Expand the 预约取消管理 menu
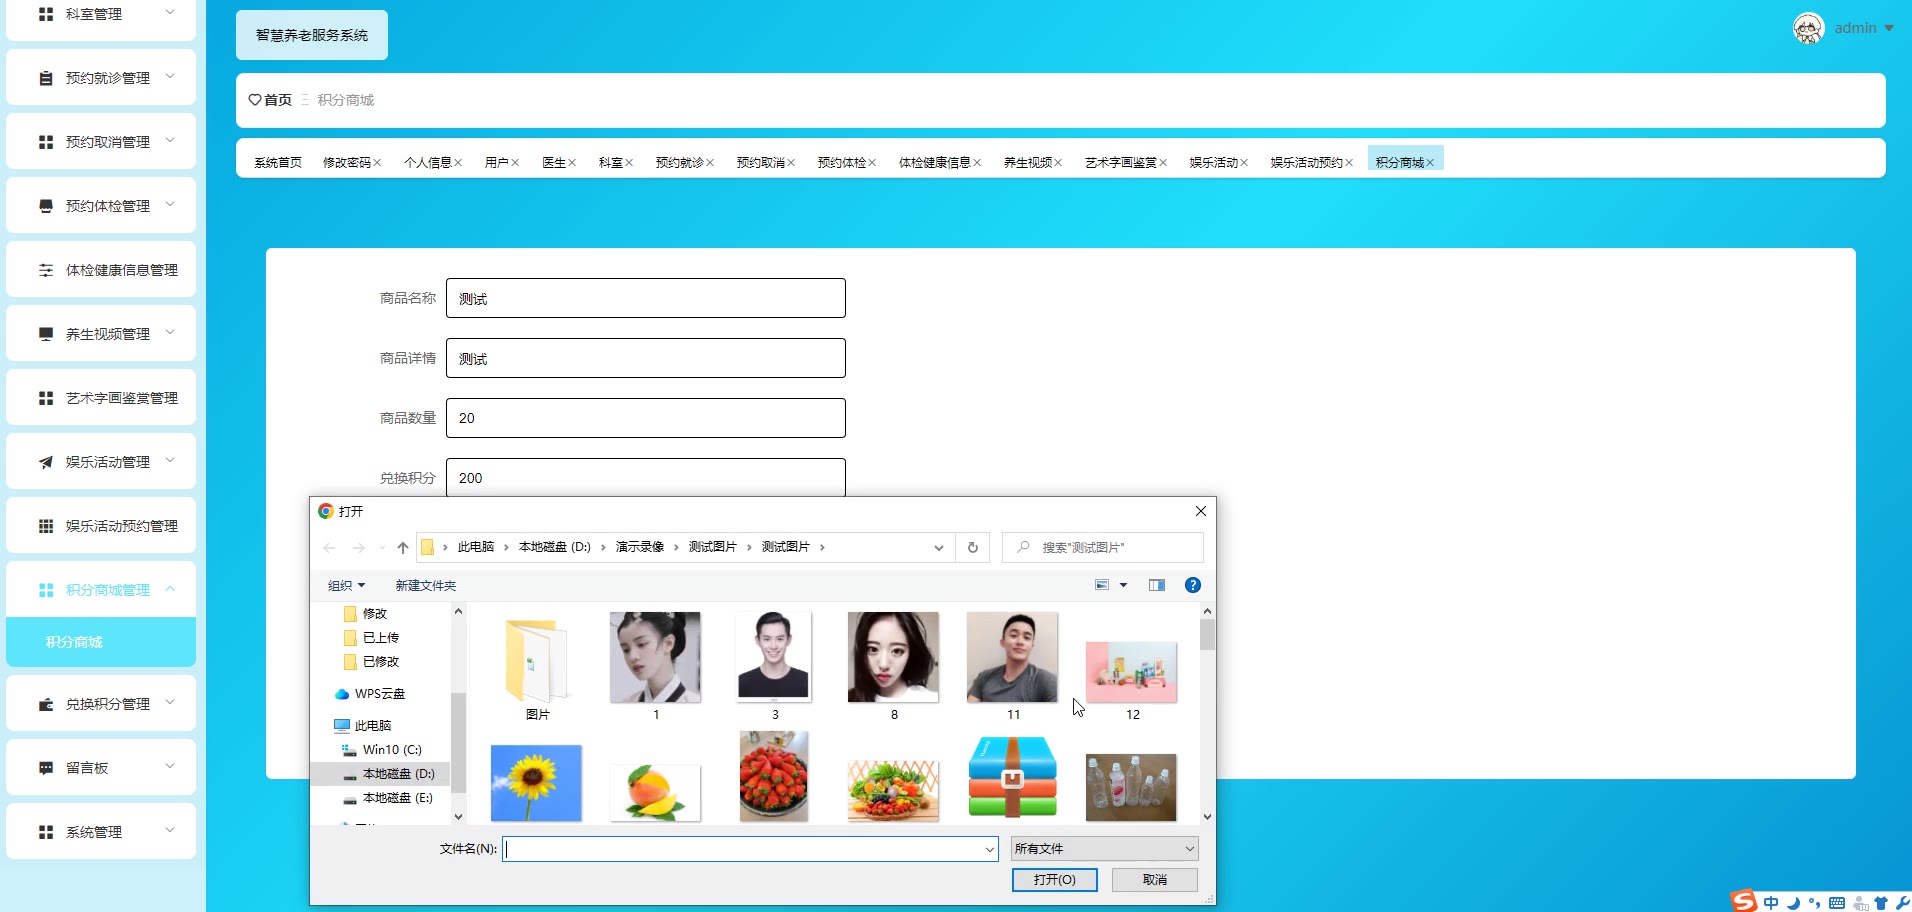The height and width of the screenshot is (912, 1912). tap(170, 141)
